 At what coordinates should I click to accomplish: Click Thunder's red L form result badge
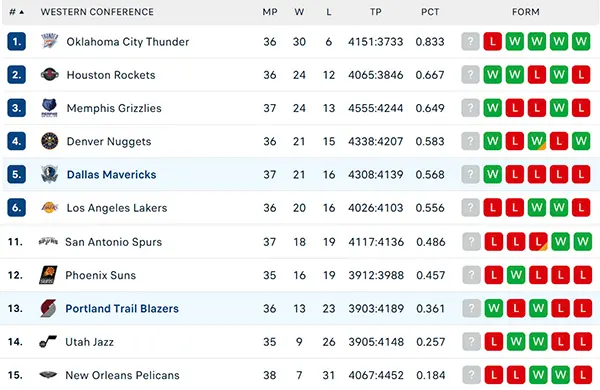[x=492, y=41]
